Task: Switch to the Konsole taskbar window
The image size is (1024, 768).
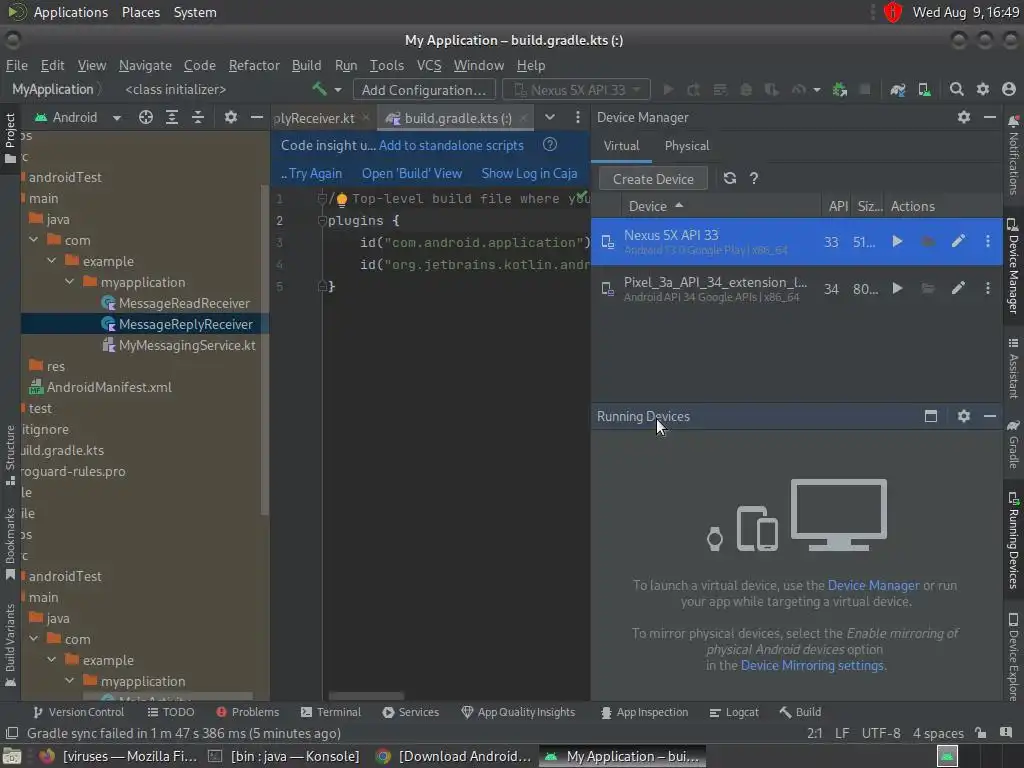Action: 285,756
